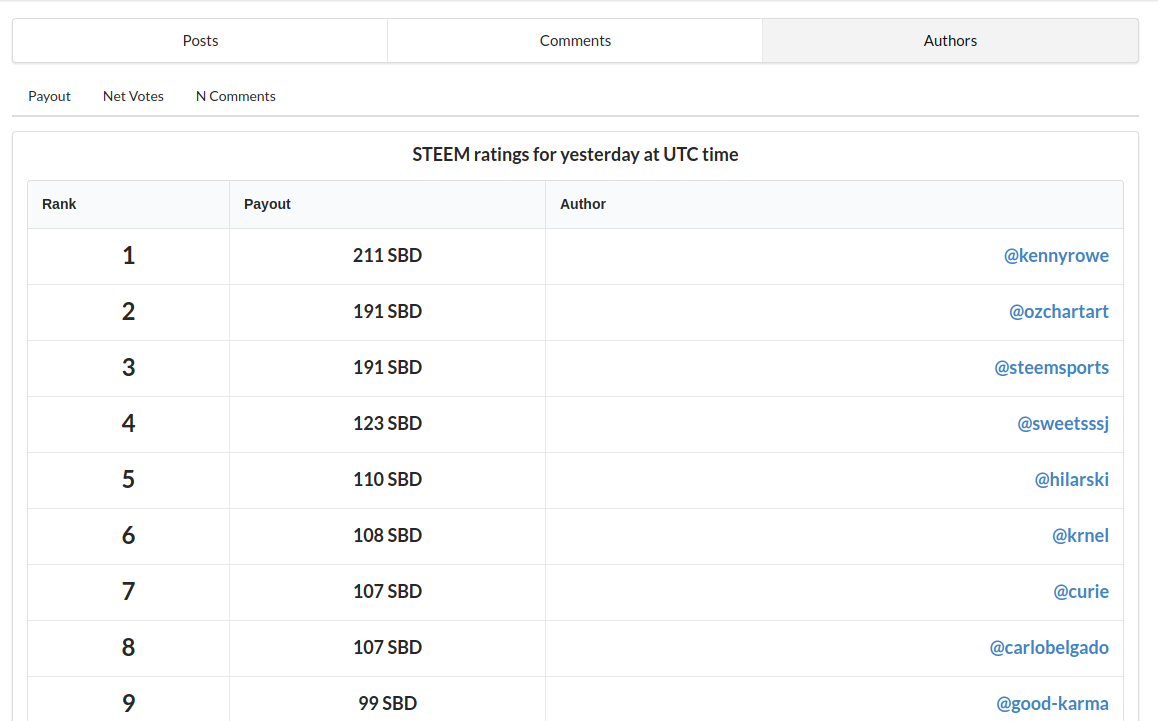The image size is (1158, 721).
Task: Open @carlobelgado author link
Action: 1049,648
